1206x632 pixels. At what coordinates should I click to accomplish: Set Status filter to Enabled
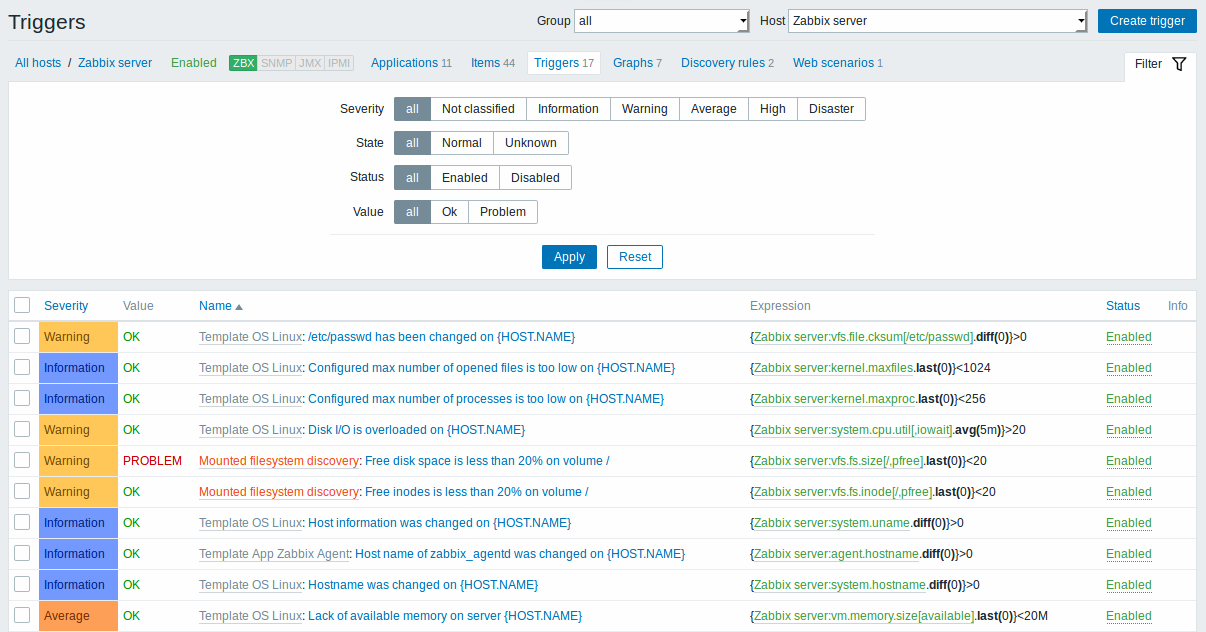point(465,177)
